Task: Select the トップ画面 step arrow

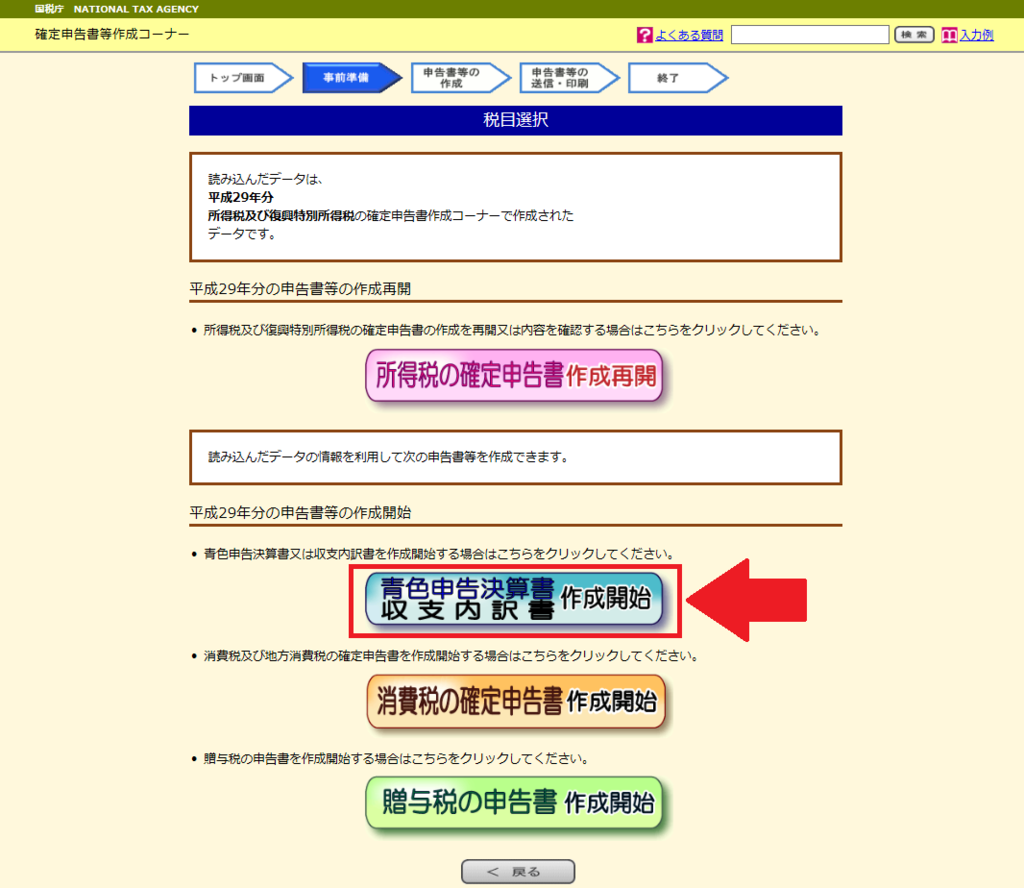Action: (244, 78)
